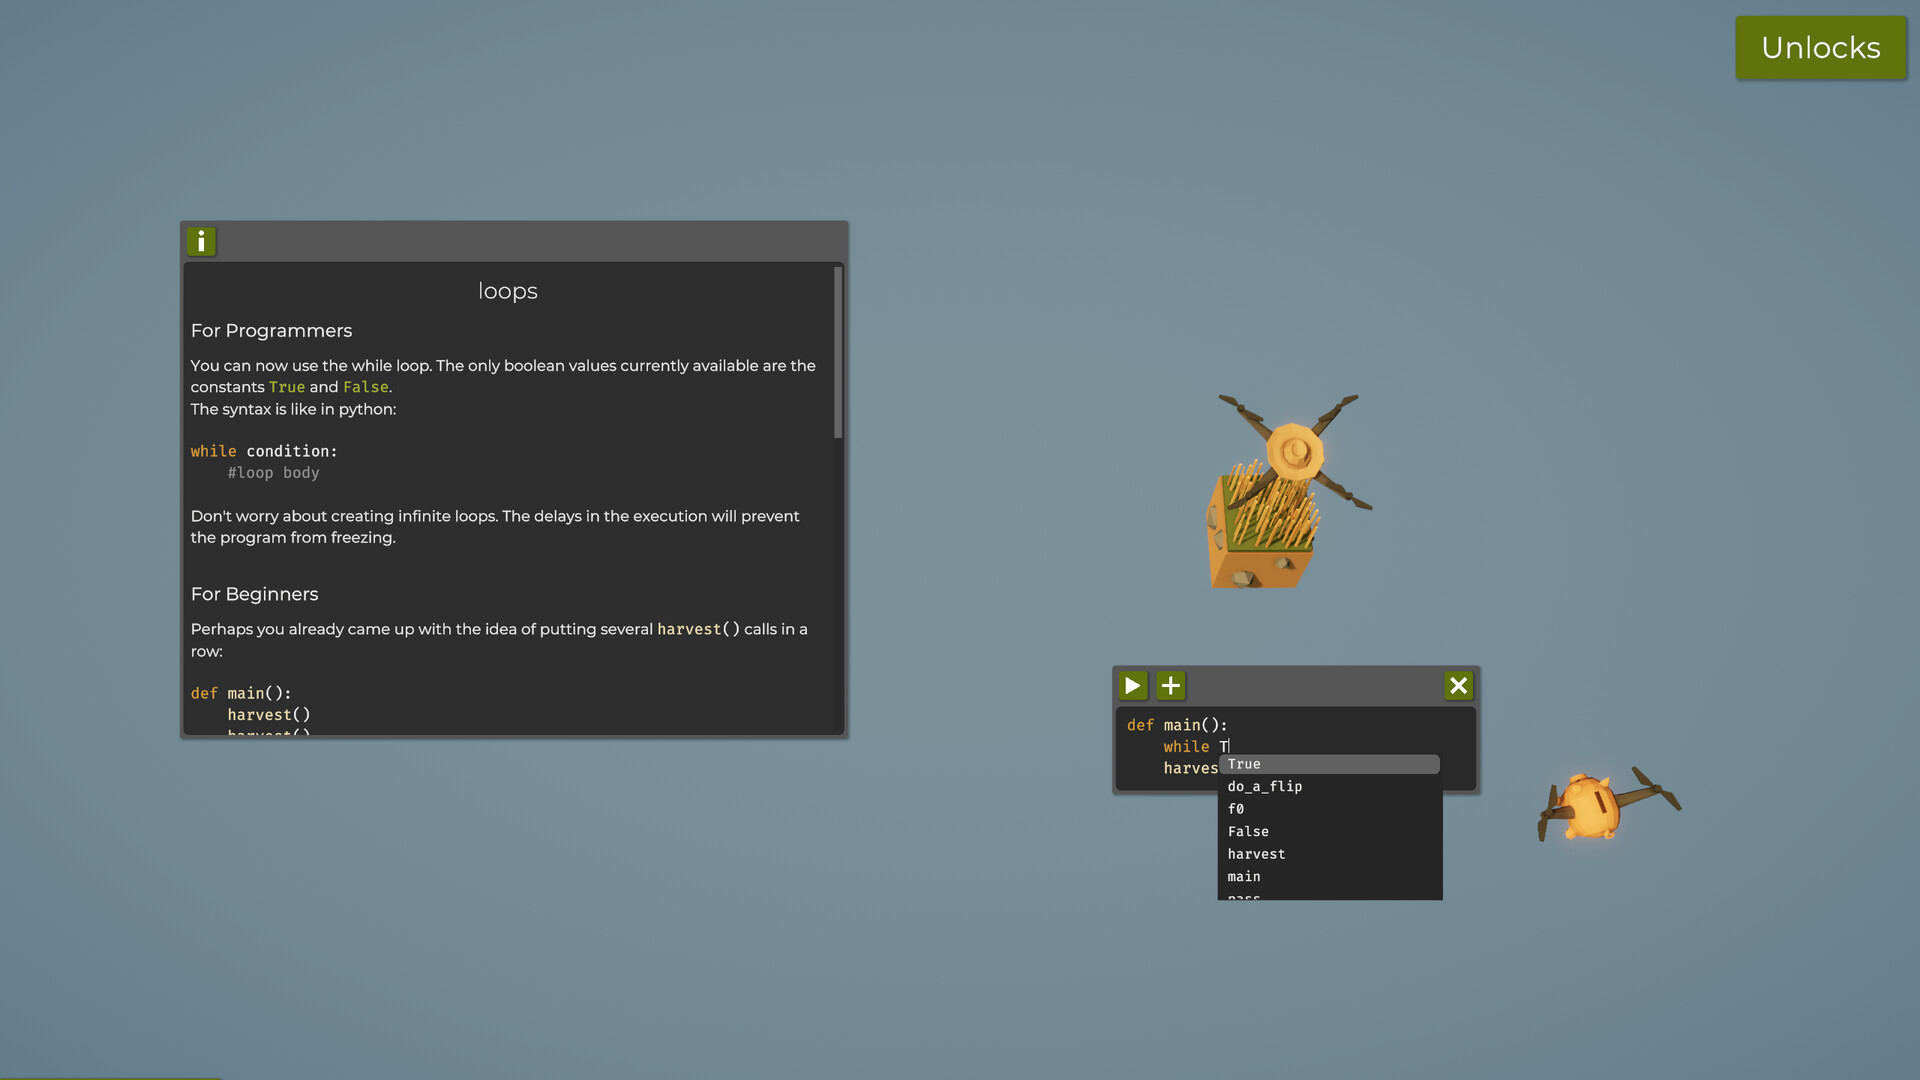
Task: Select the "main" completion entry
Action: (x=1244, y=876)
